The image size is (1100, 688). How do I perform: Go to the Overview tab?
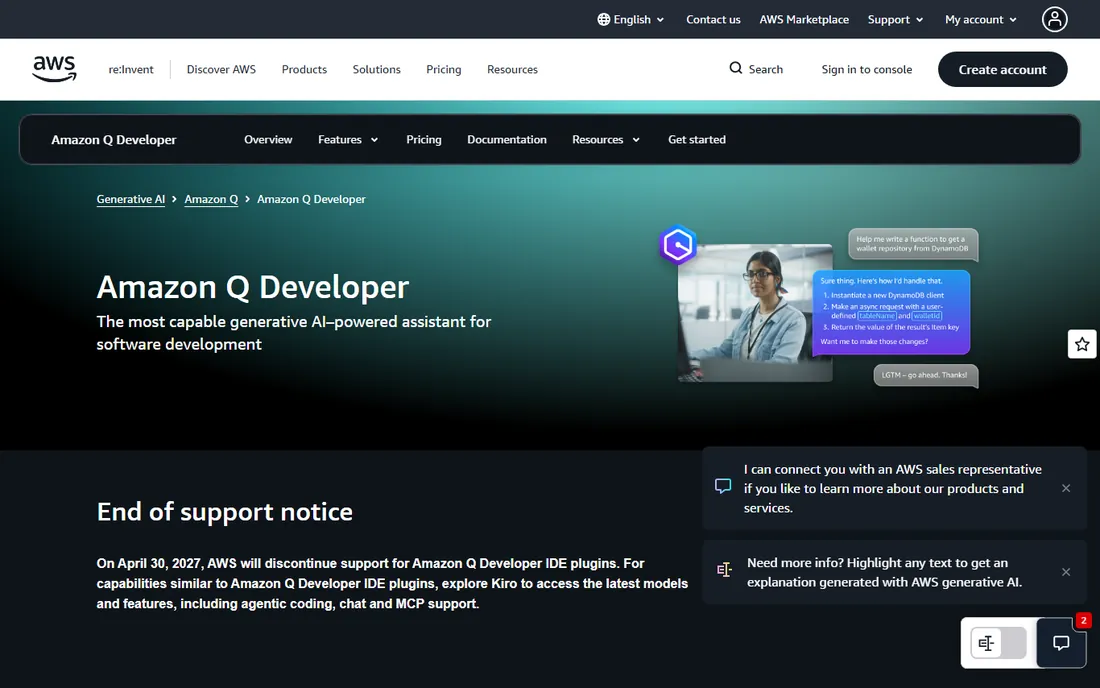[x=268, y=140]
